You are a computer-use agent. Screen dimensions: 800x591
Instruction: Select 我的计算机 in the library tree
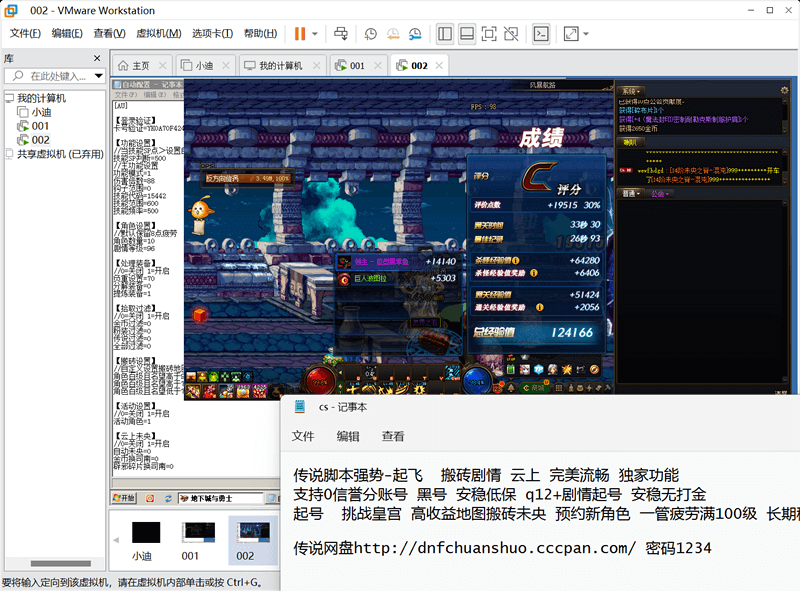pyautogui.click(x=41, y=98)
